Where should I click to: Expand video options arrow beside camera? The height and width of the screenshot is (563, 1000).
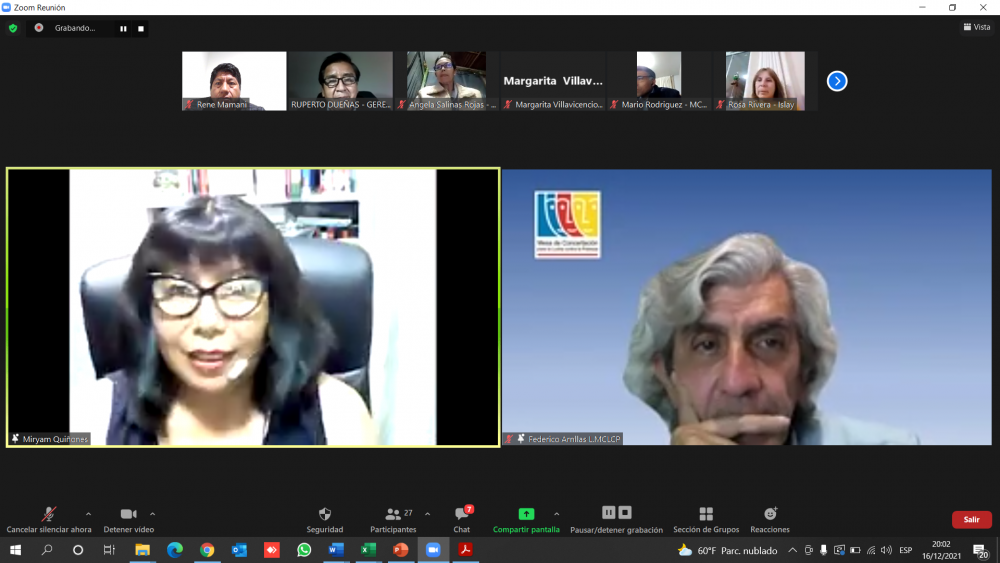pos(152,514)
